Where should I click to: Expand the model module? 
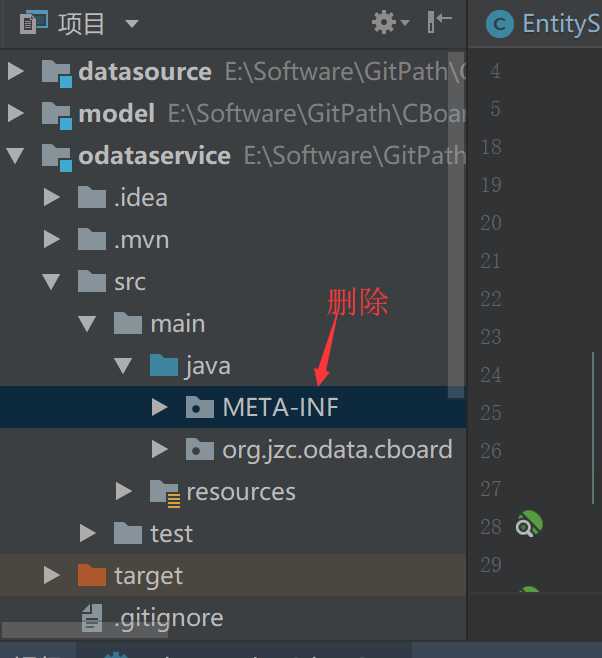click(16, 113)
